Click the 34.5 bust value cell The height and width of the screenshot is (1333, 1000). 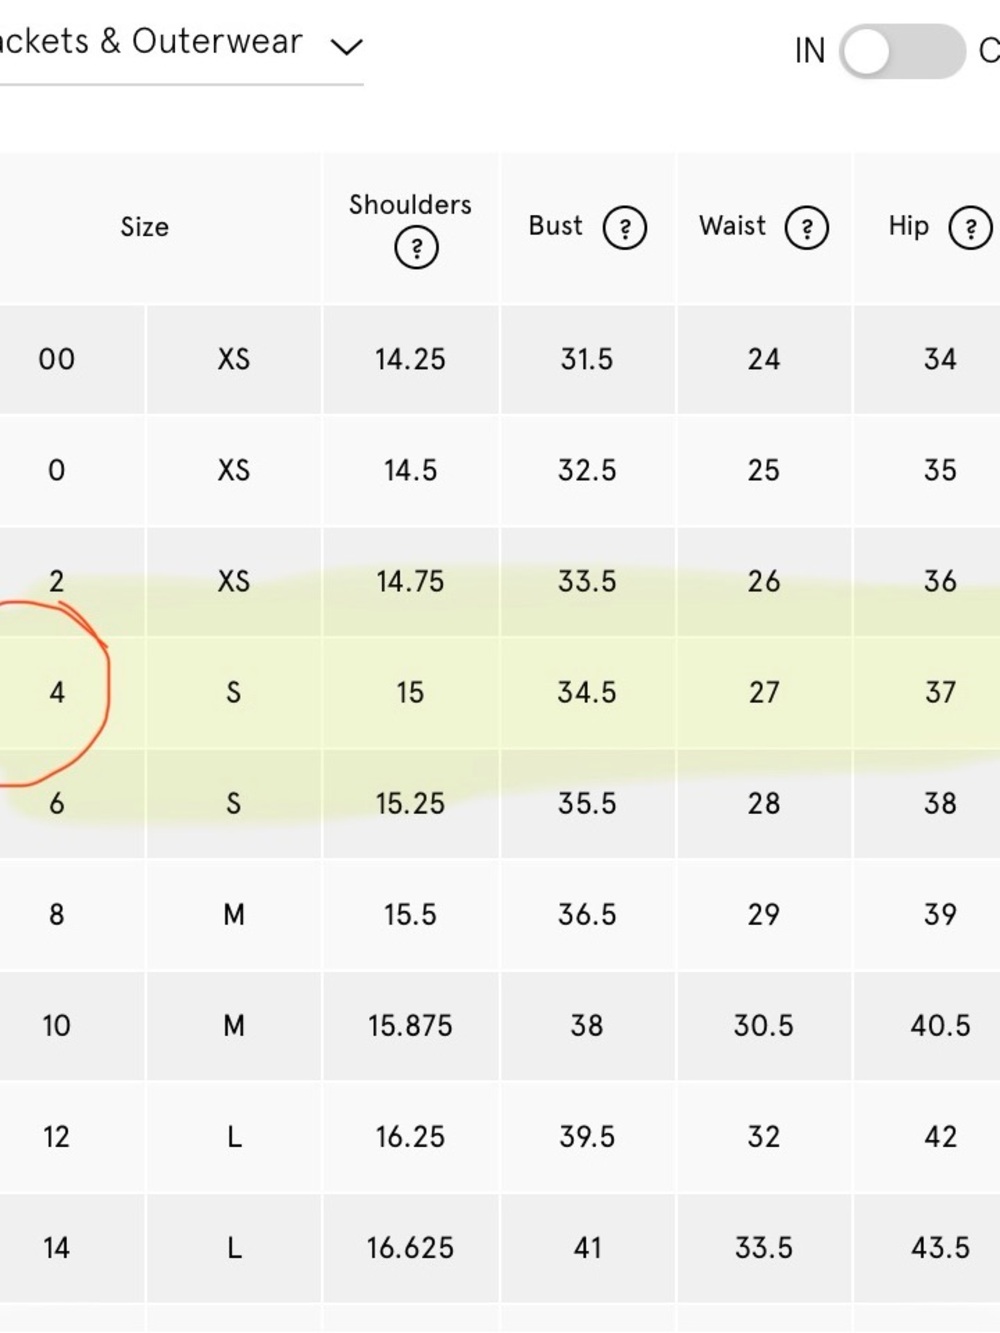[x=587, y=692]
